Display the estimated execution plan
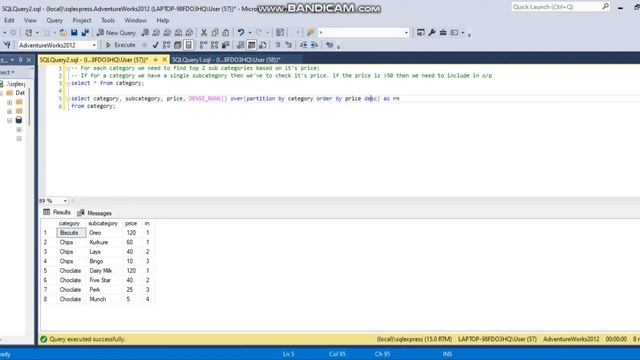640x360 pixels. [x=167, y=45]
